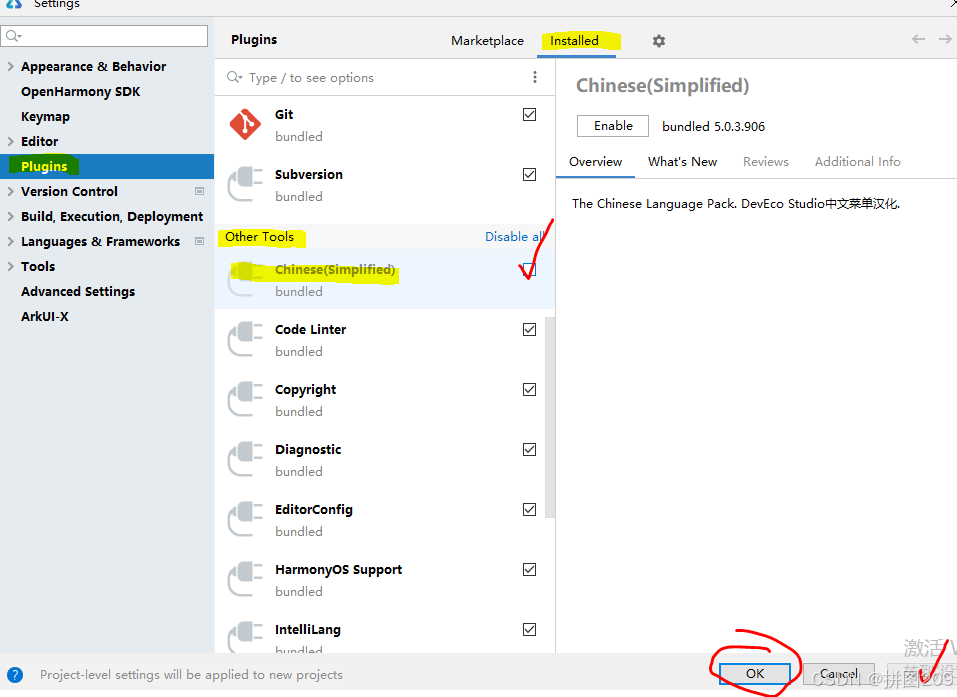Click the help question mark icon
Screen dimensions: 957x697
pyautogui.click(x=15, y=674)
